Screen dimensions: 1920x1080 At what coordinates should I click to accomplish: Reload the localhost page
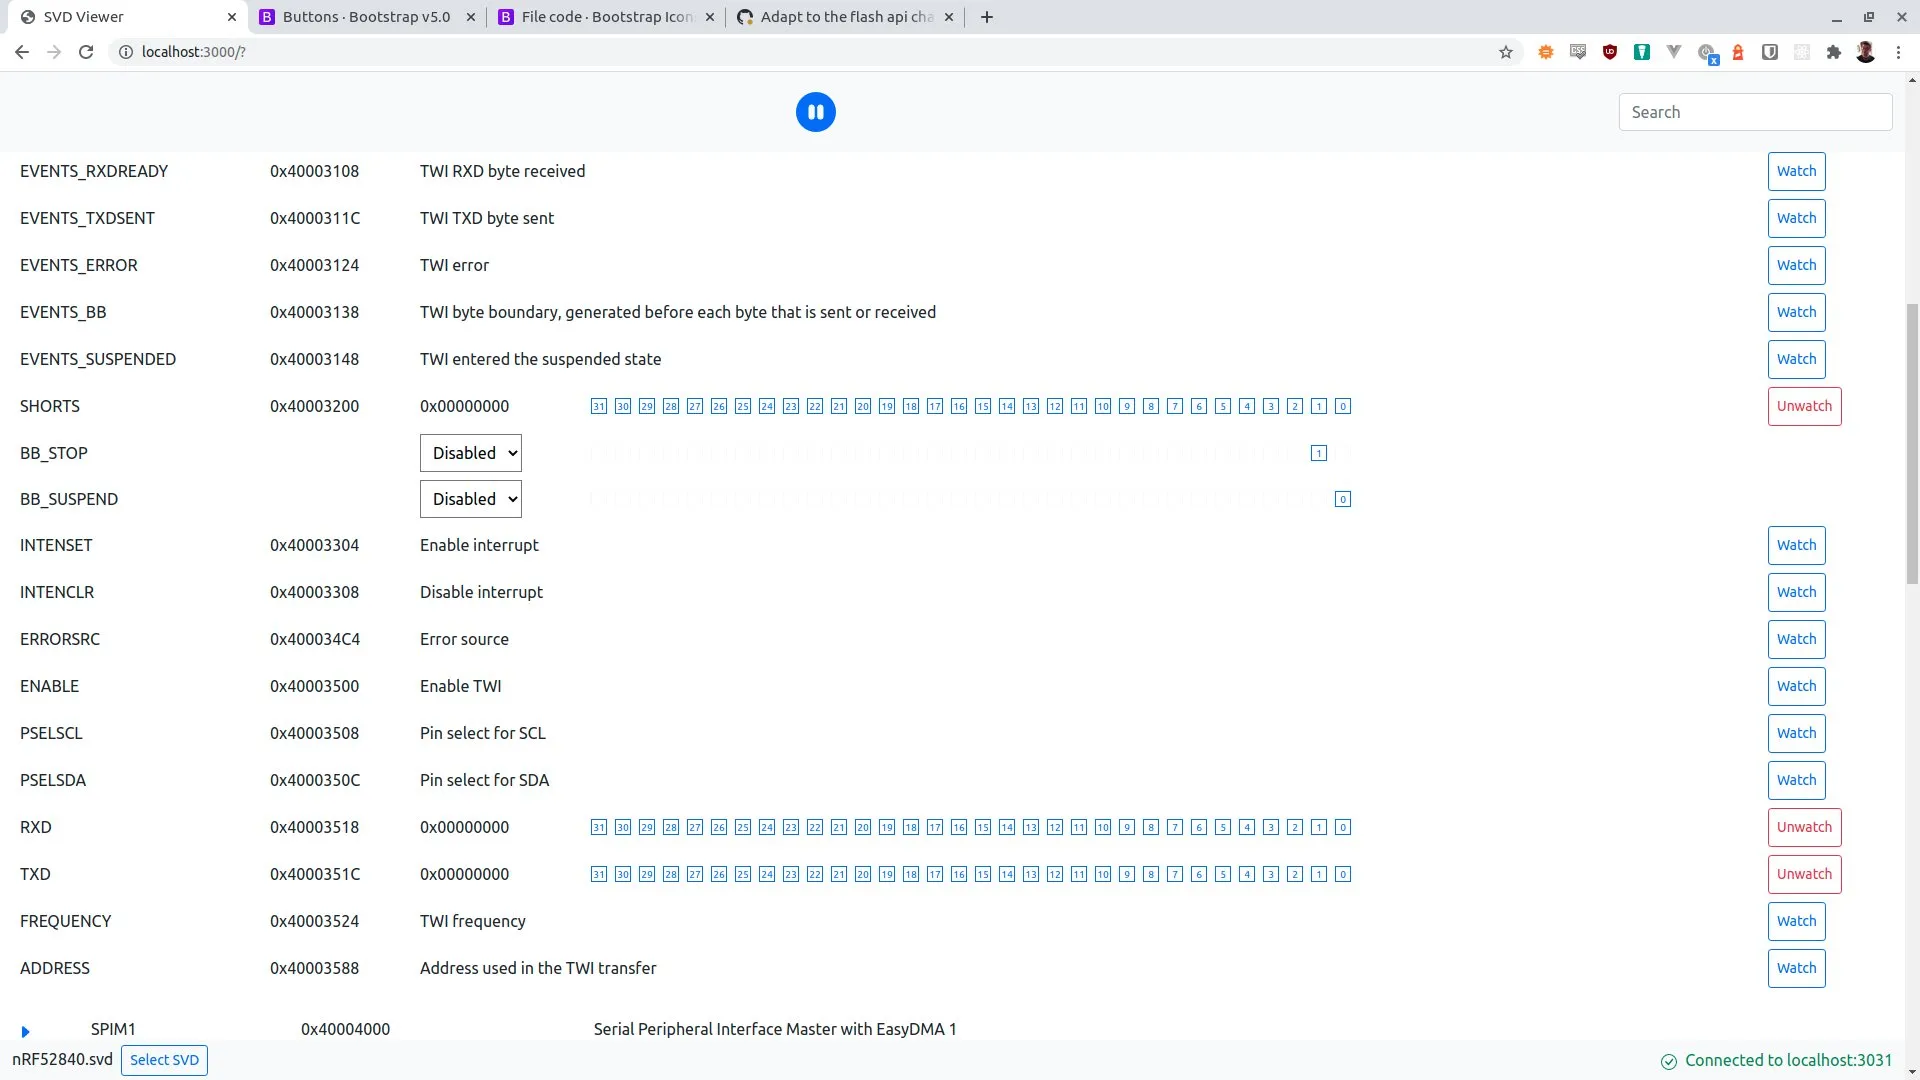point(86,52)
